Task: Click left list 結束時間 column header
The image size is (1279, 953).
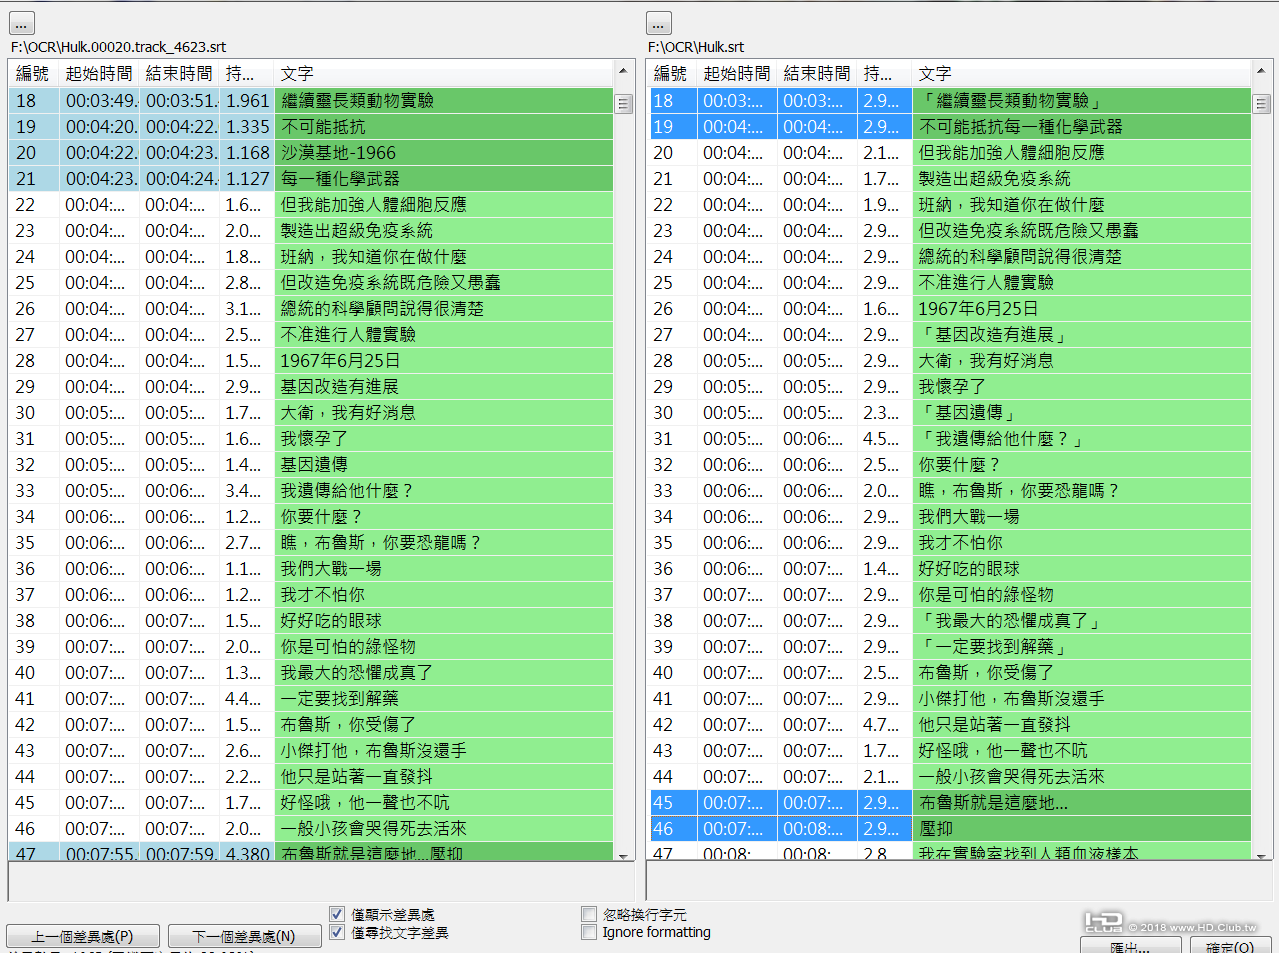Action: 179,73
